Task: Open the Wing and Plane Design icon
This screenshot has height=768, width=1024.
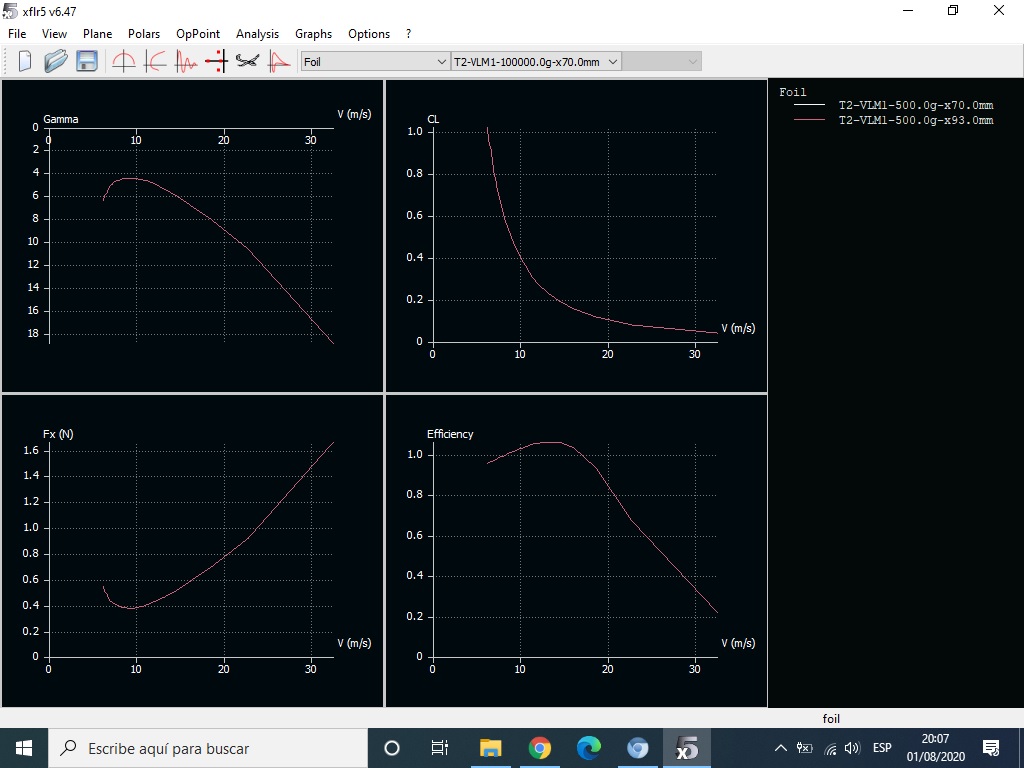Action: click(248, 61)
